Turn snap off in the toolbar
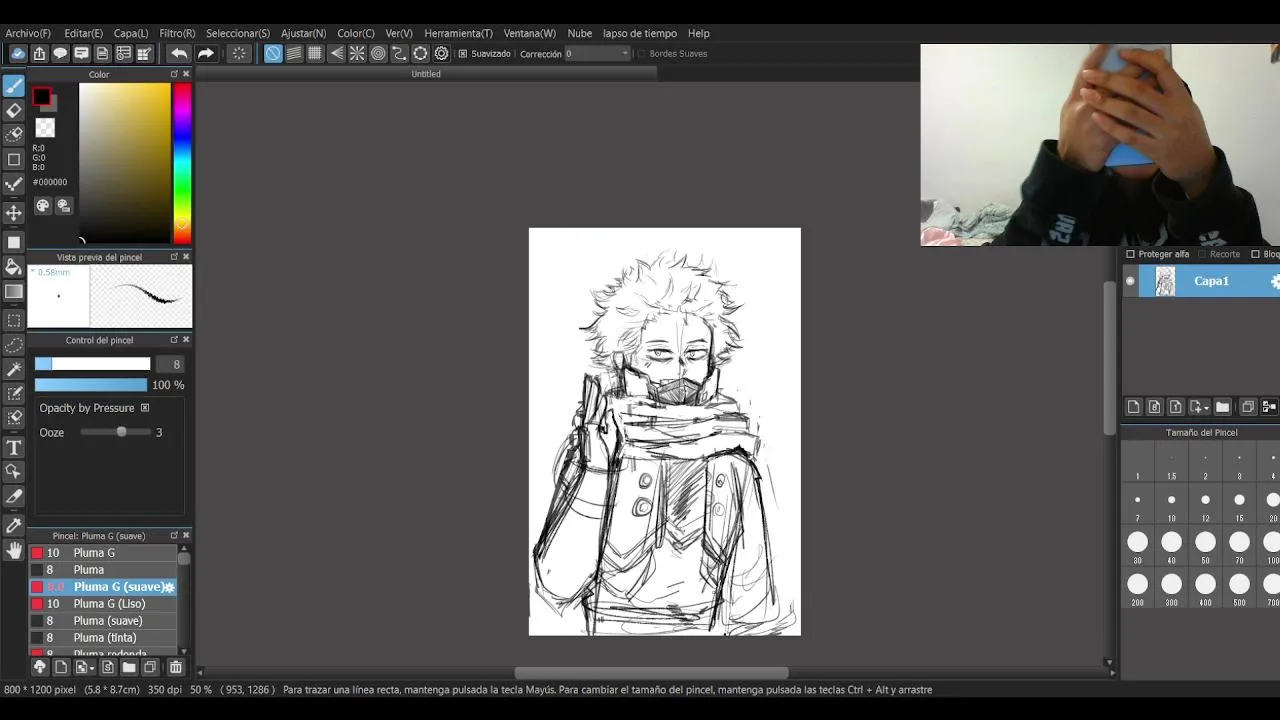The height and width of the screenshot is (720, 1280). [273, 54]
